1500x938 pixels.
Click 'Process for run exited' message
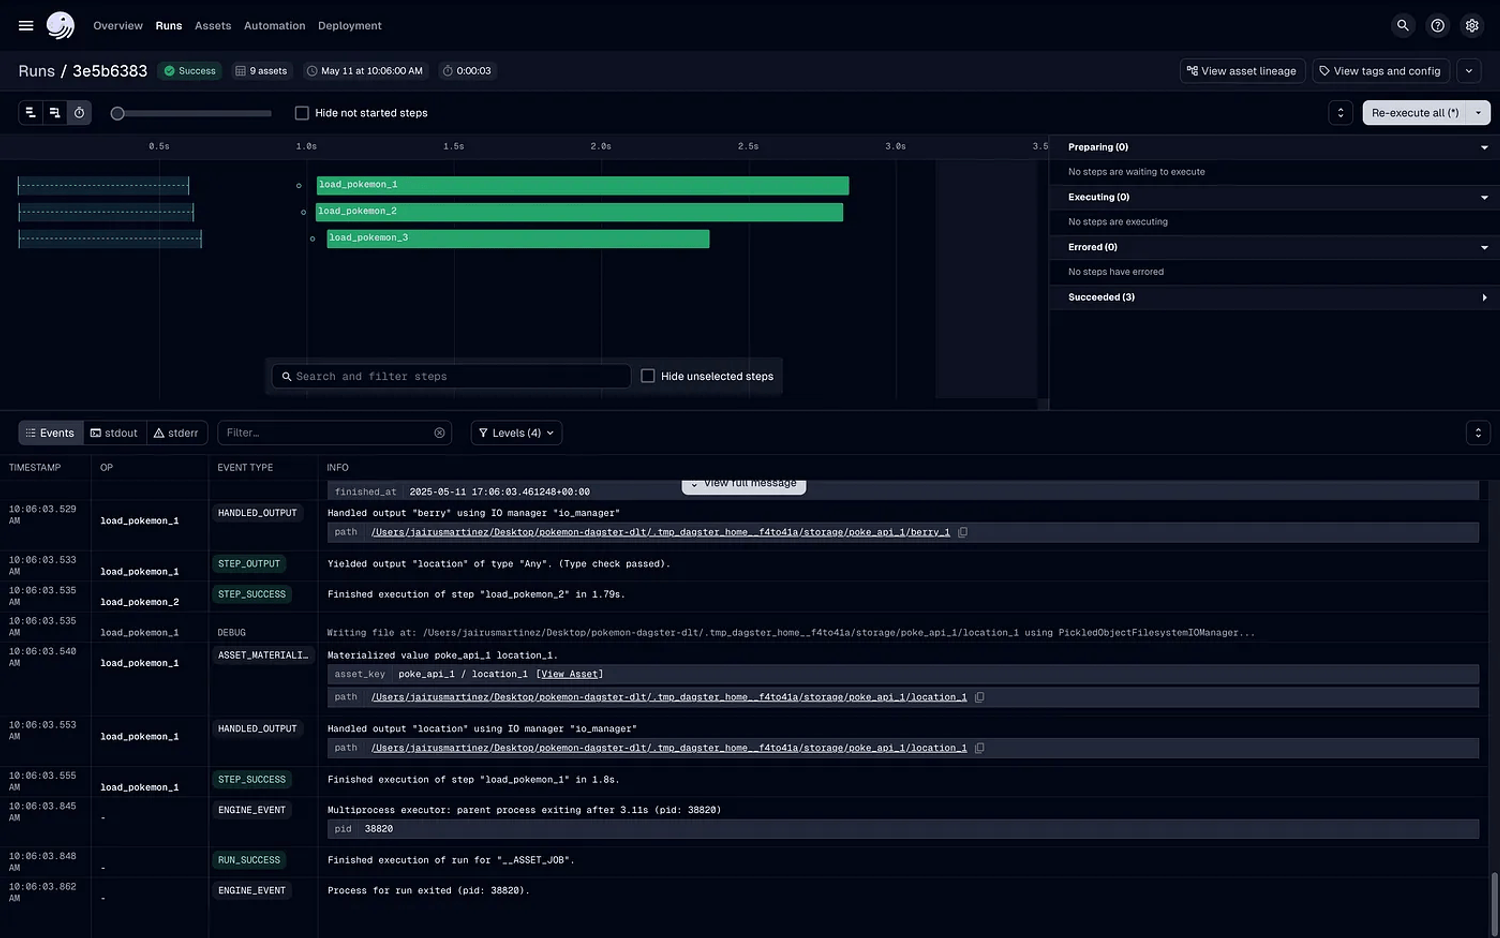(x=428, y=890)
